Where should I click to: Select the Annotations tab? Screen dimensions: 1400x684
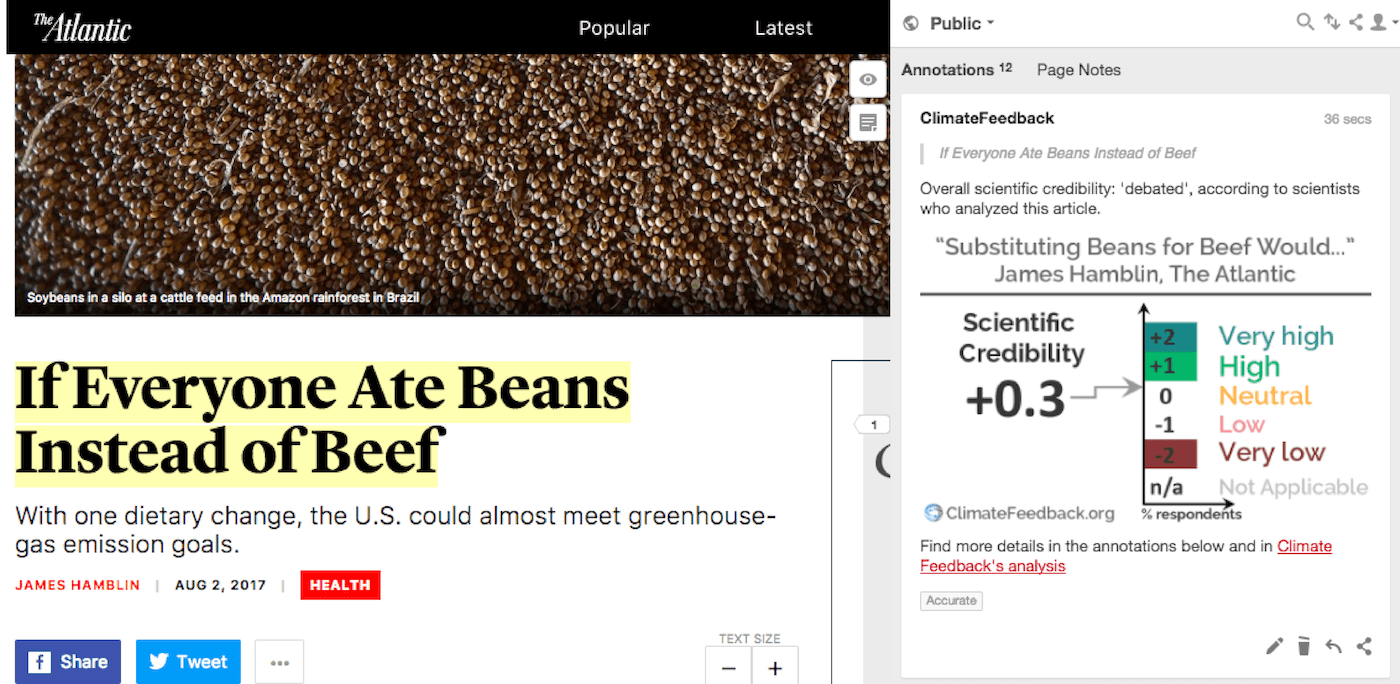pyautogui.click(x=957, y=70)
